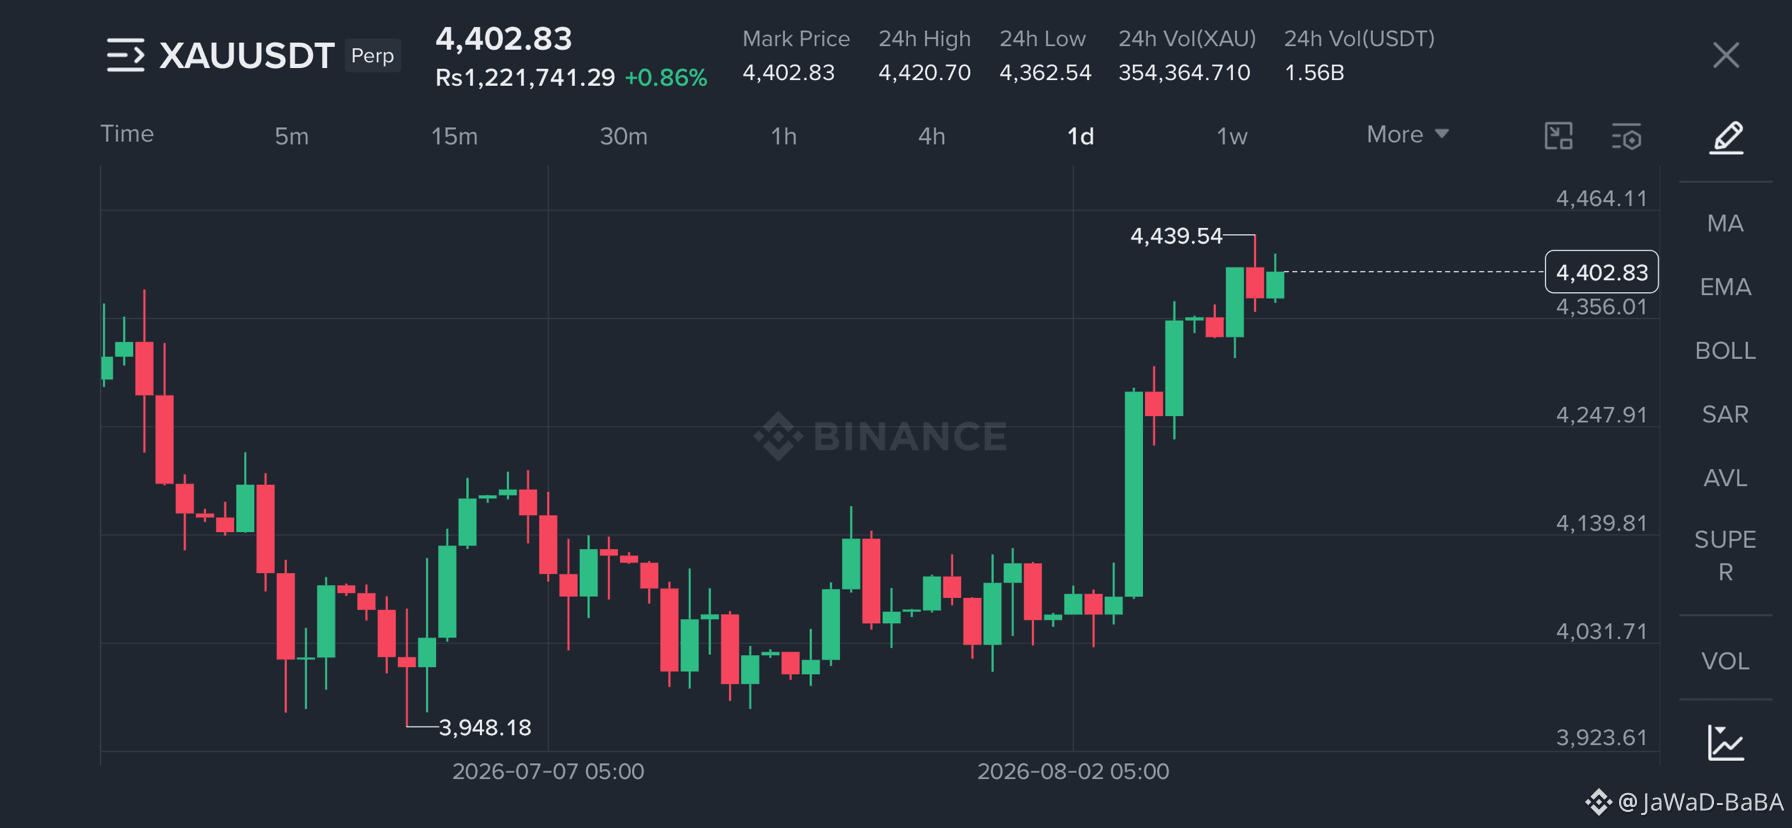Select the 15m timeframe
Image resolution: width=1792 pixels, height=828 pixels.
[454, 136]
